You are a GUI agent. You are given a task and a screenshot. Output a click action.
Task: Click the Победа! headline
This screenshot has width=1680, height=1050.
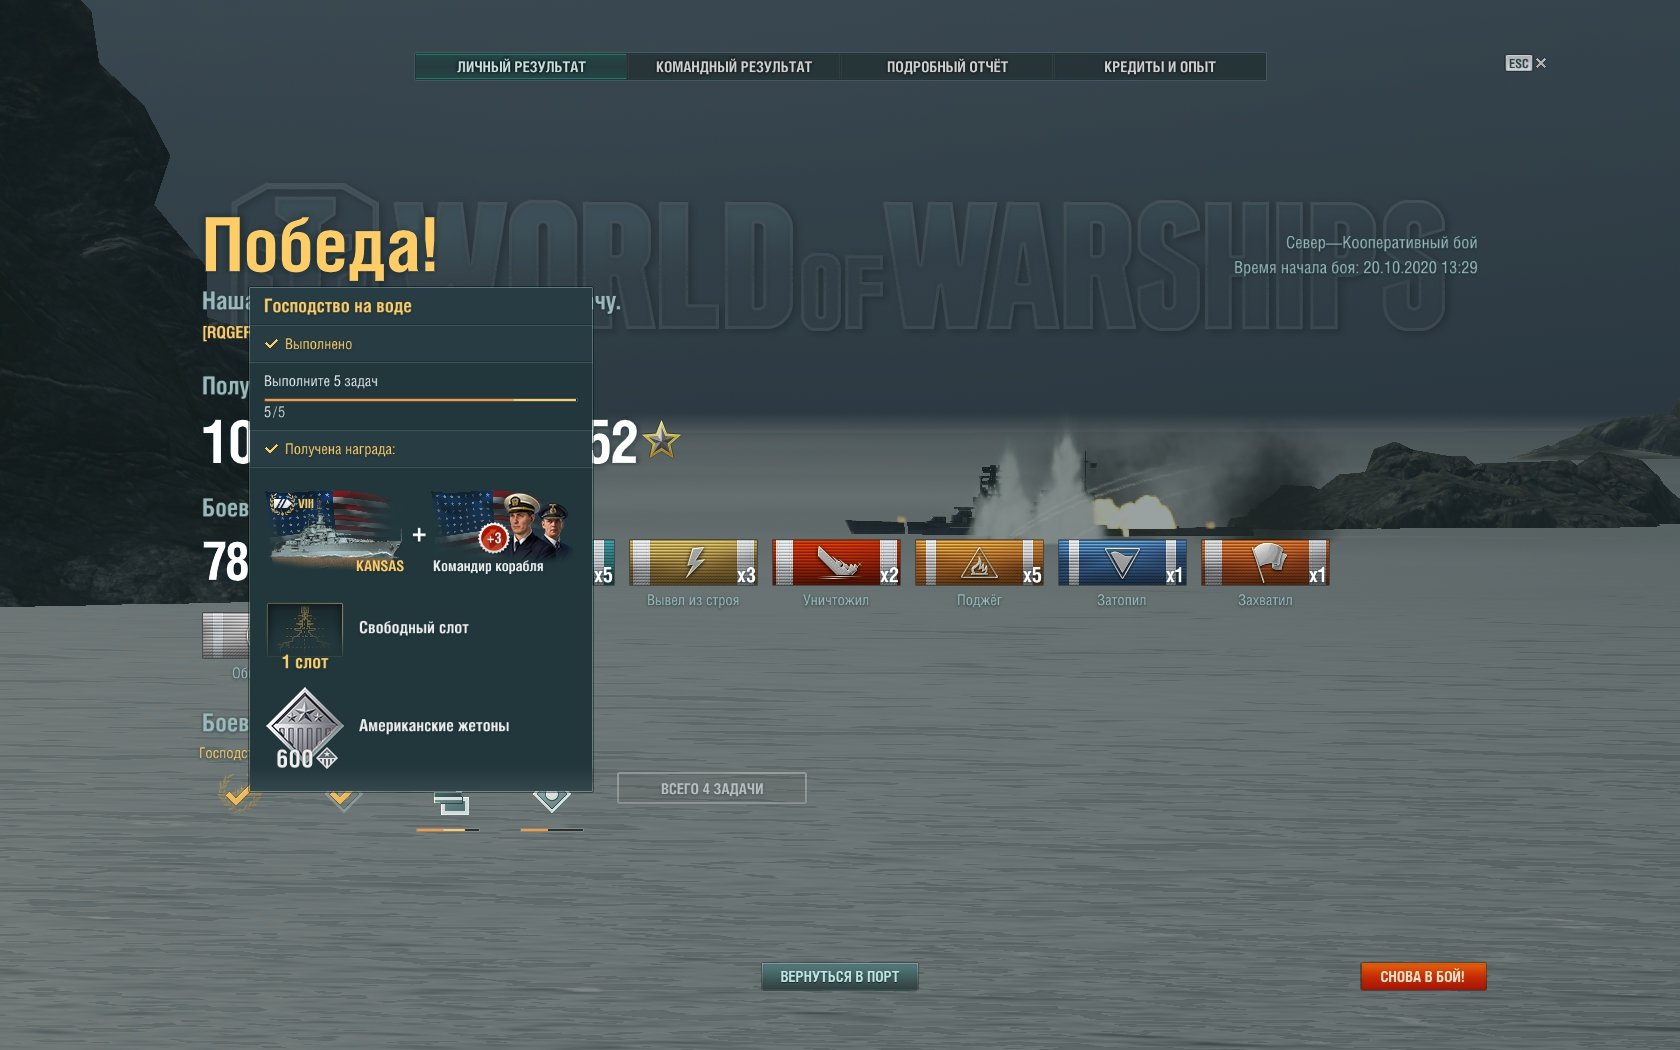320,245
